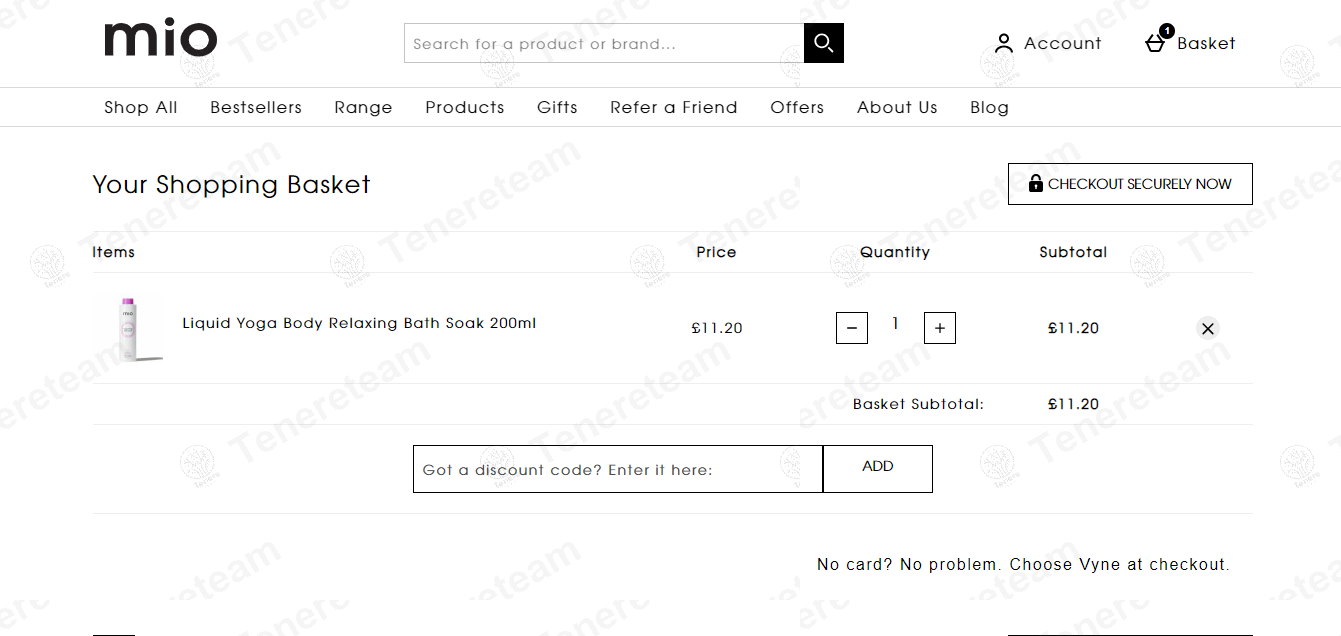Open the Blog link
This screenshot has height=636, width=1341.
(x=989, y=107)
